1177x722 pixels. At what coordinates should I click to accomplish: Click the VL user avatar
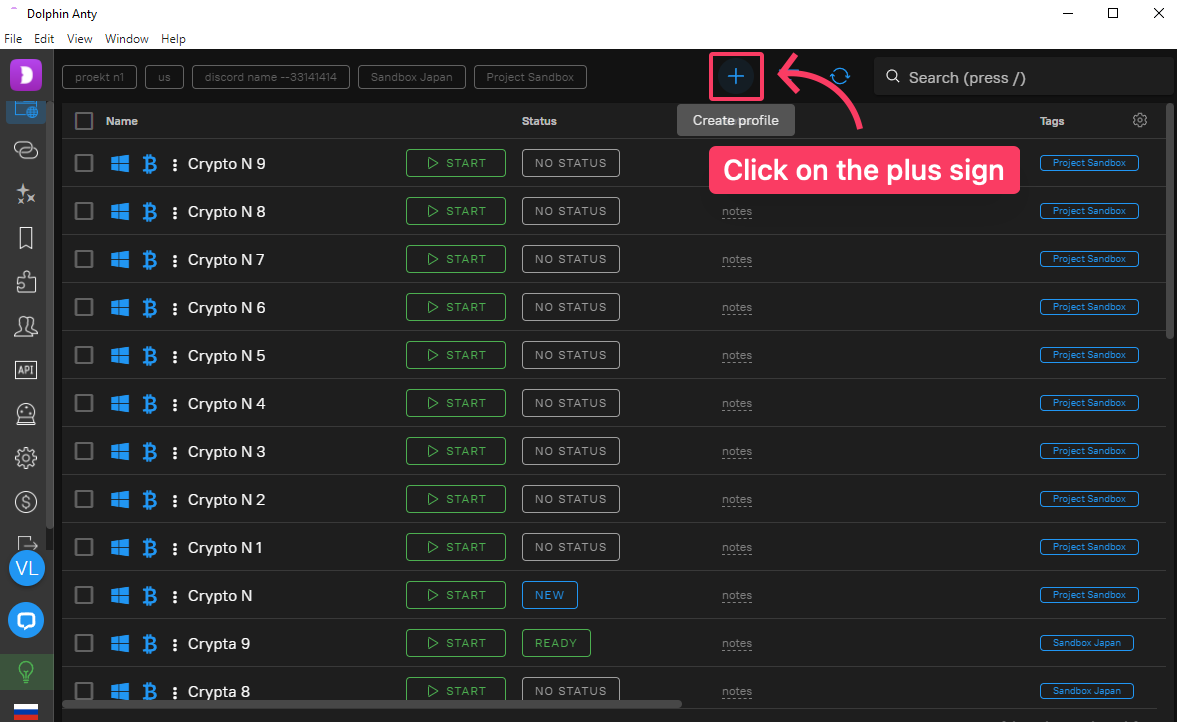(27, 568)
